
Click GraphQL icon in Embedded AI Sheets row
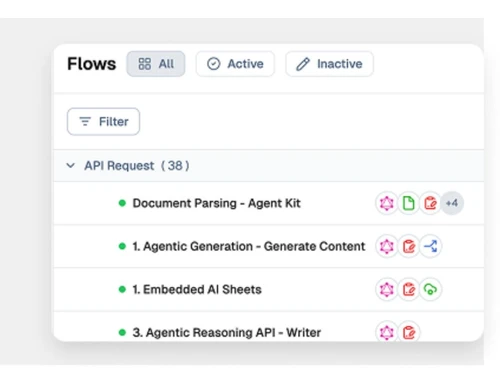387,289
